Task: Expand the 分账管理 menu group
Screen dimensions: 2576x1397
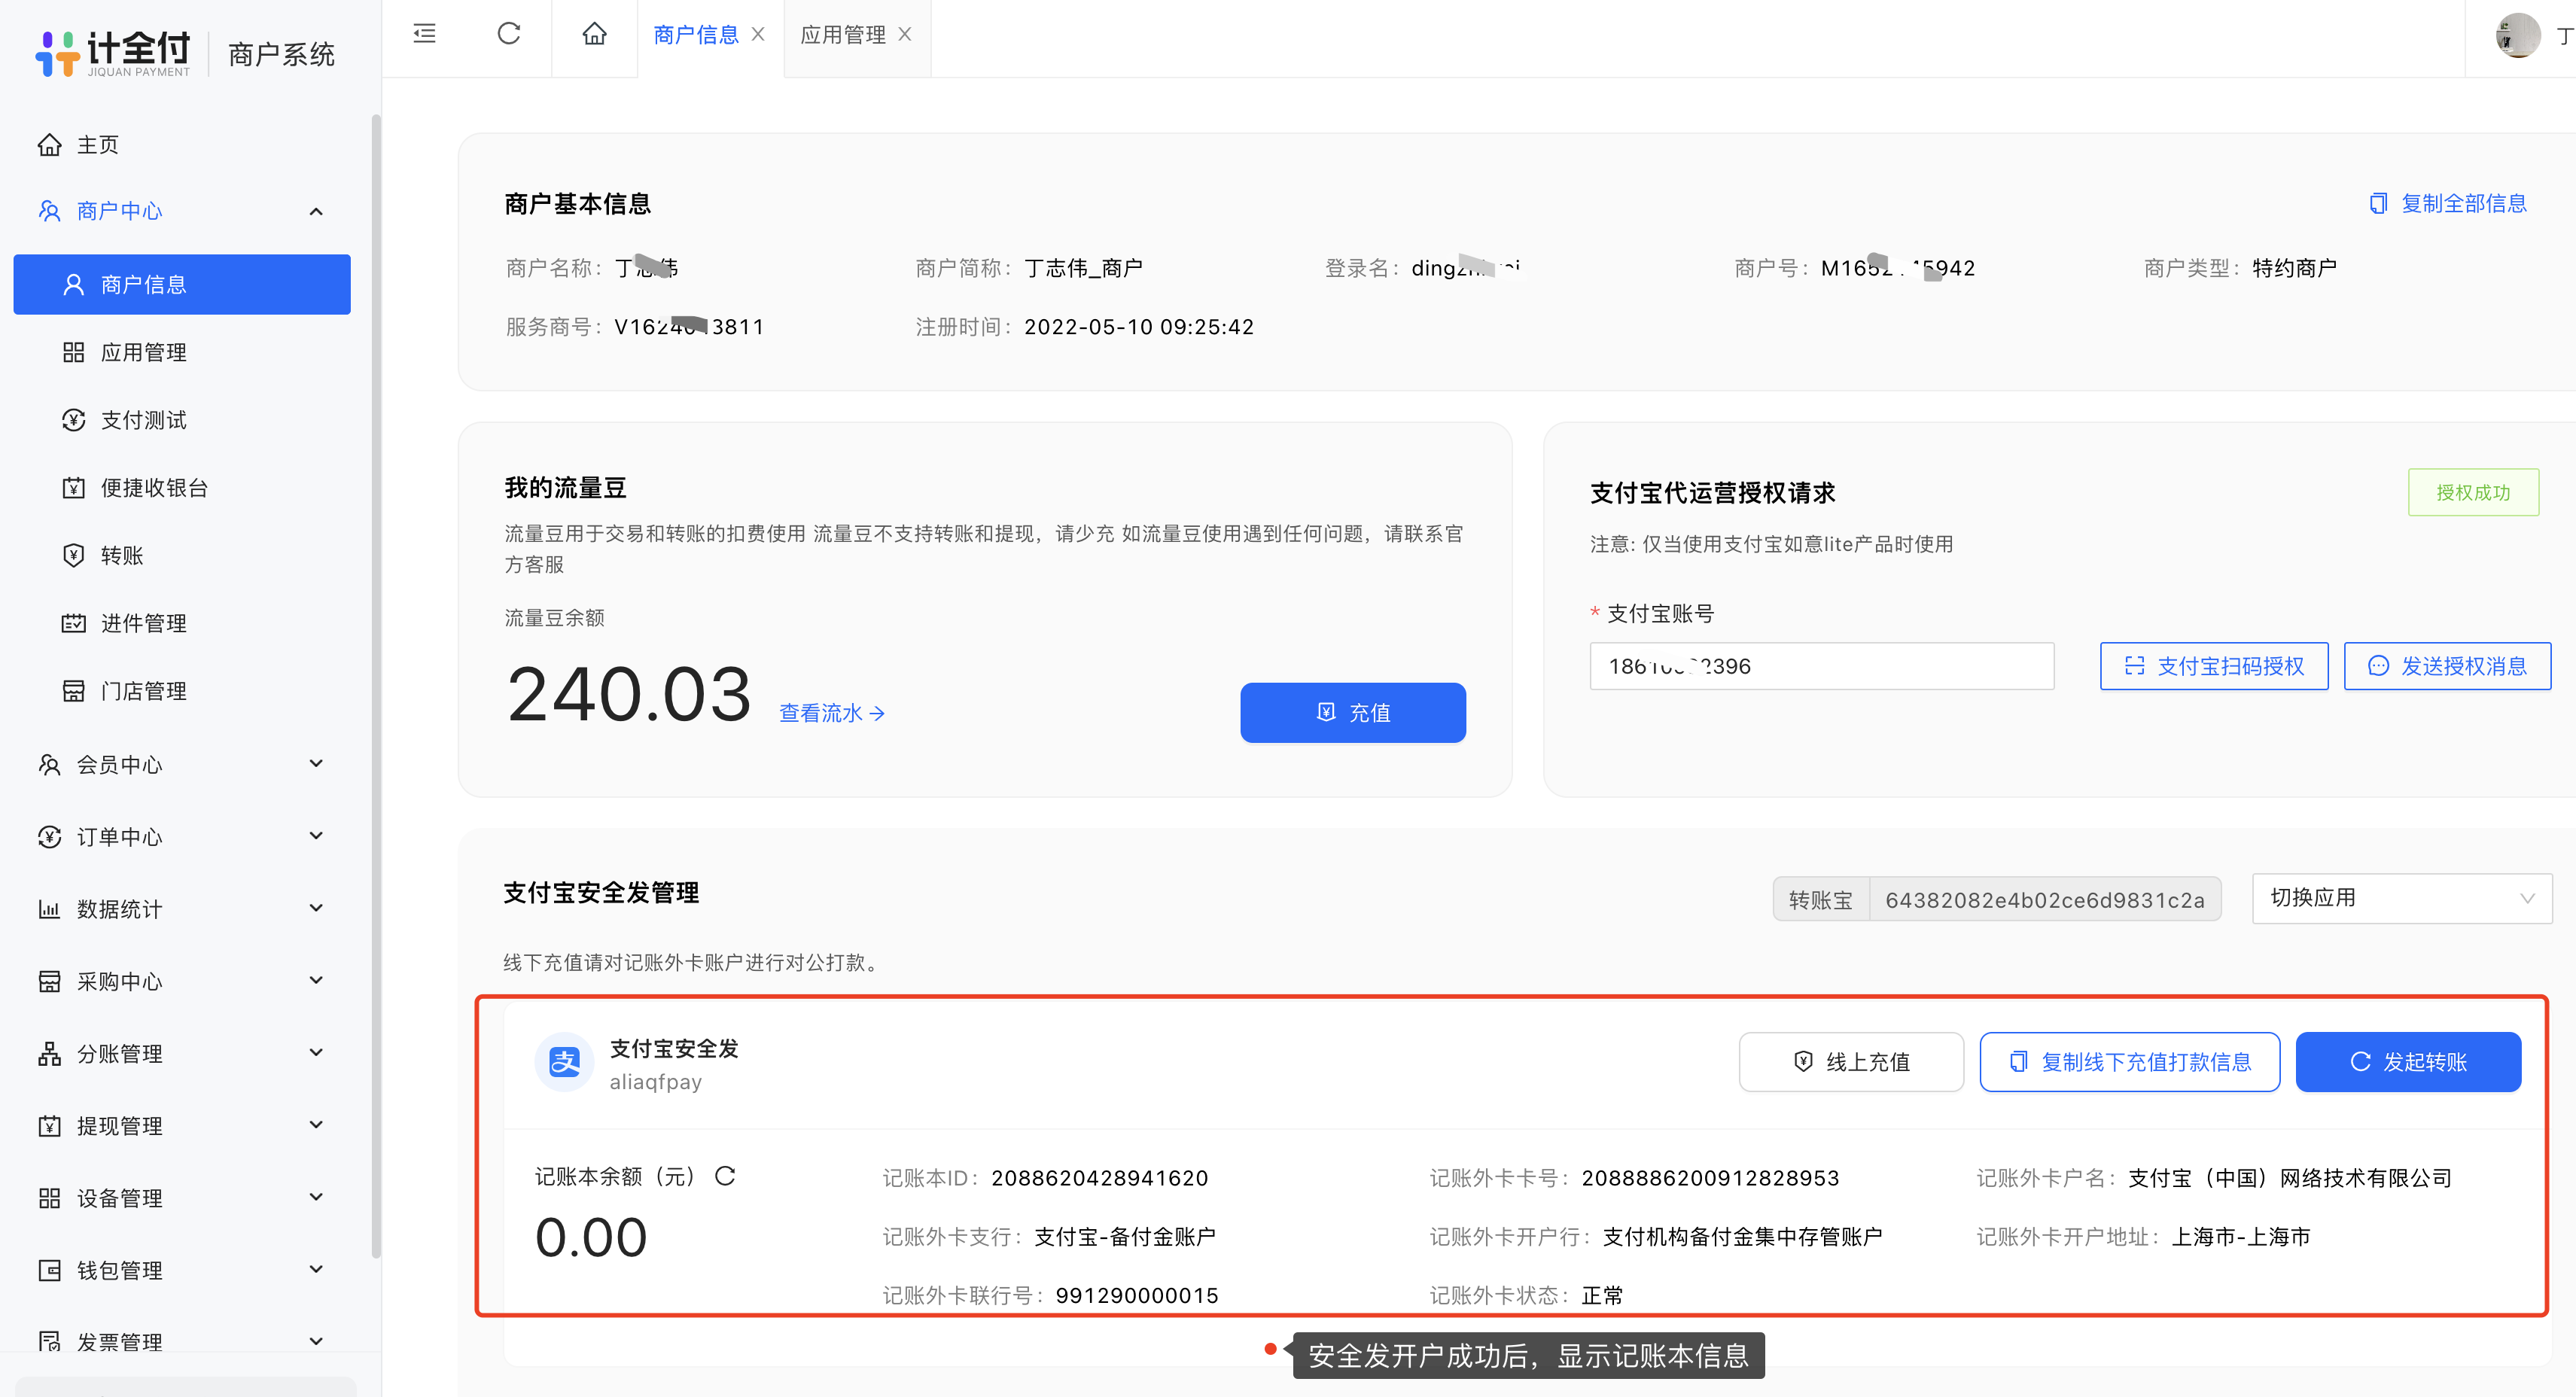Action: [182, 1054]
